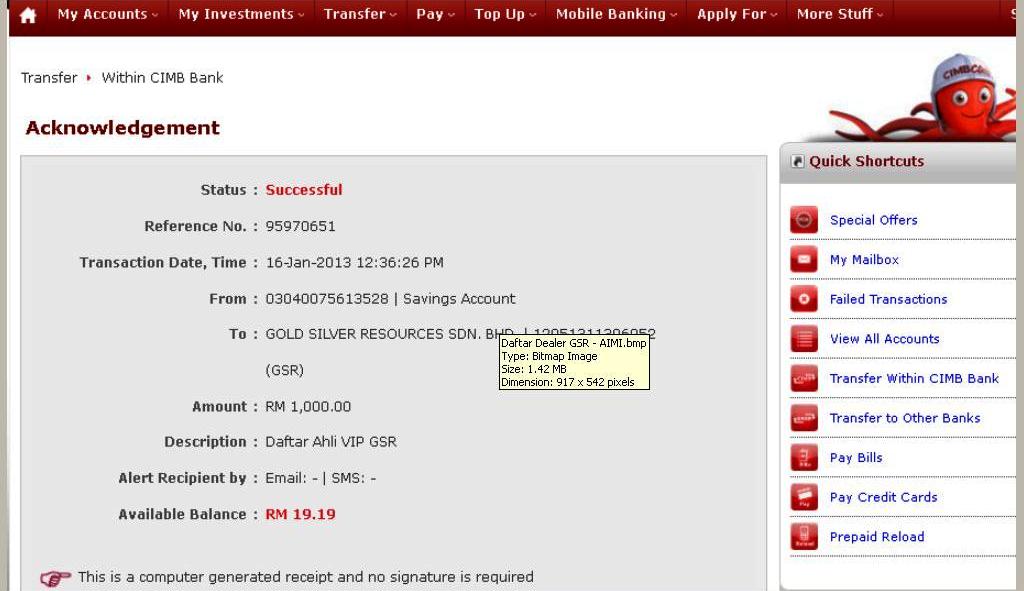
Task: Go to the home page icon
Action: pyautogui.click(x=27, y=15)
